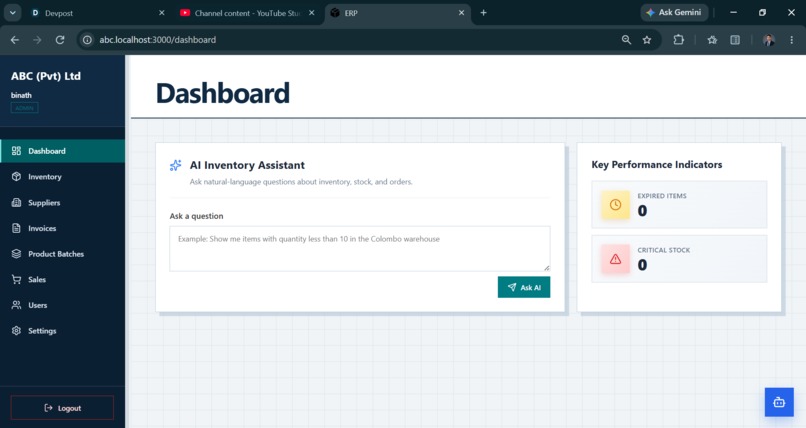Click the Expired Items clock icon
Viewport: 806px width, 428px height.
point(615,204)
